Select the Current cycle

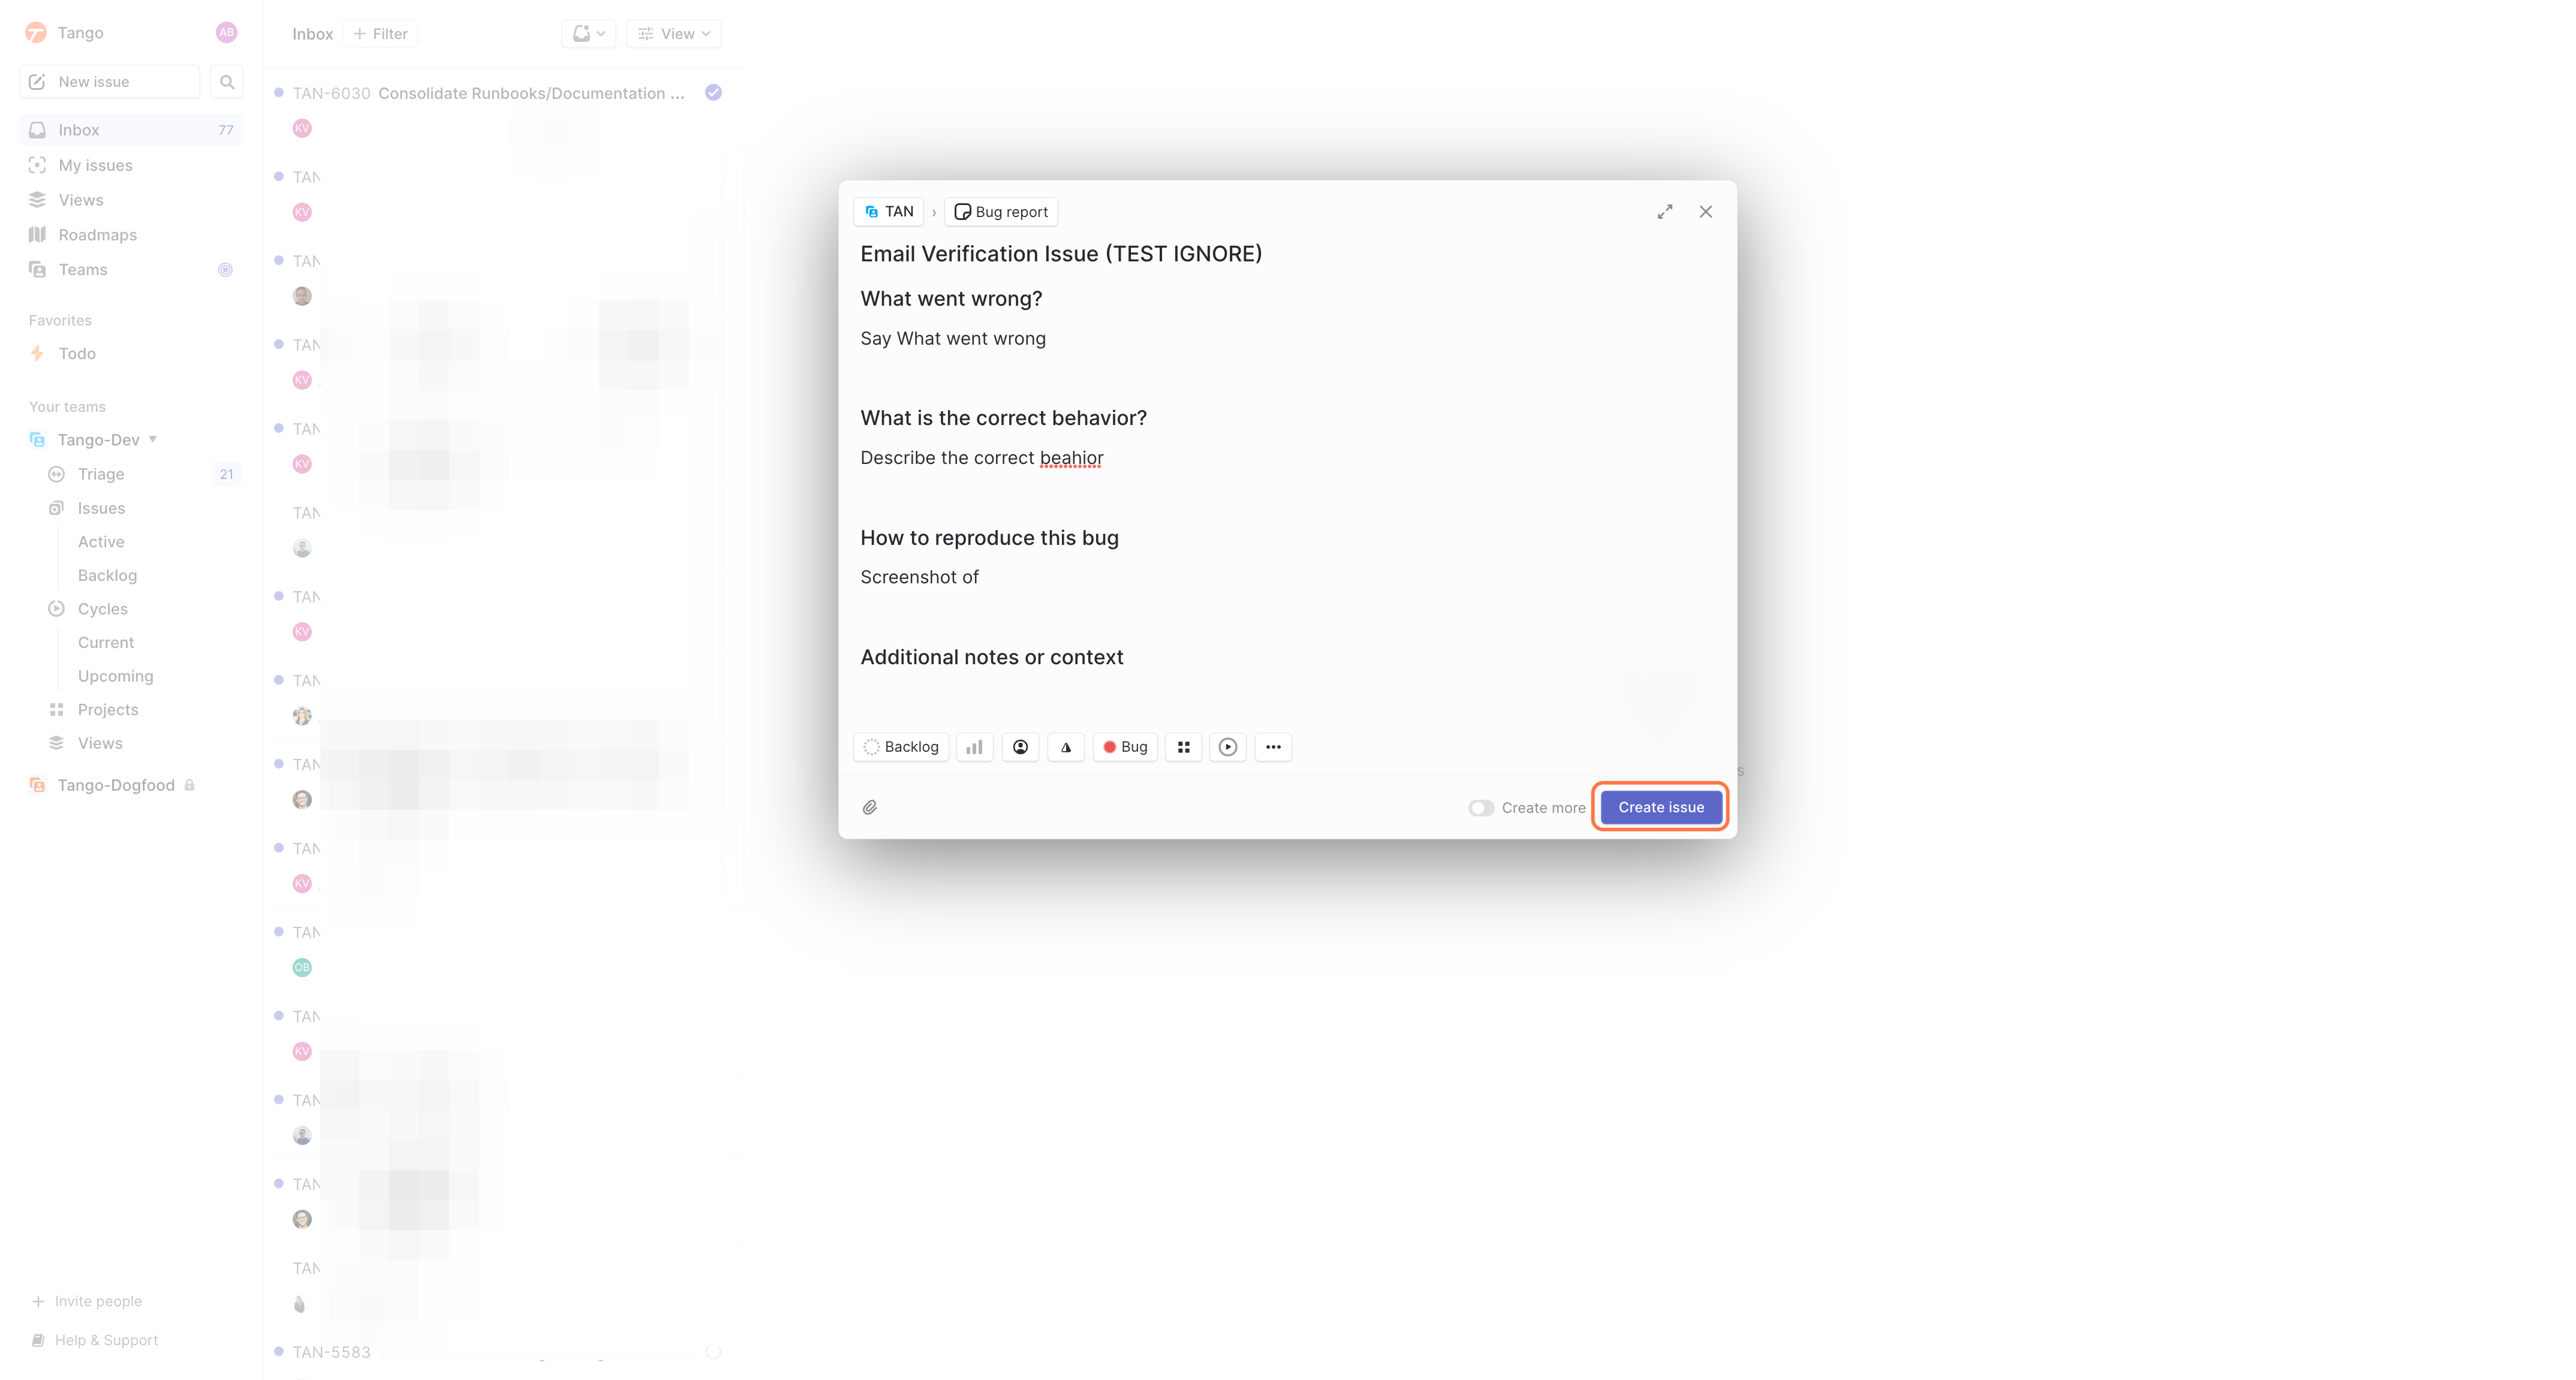pyautogui.click(x=105, y=642)
